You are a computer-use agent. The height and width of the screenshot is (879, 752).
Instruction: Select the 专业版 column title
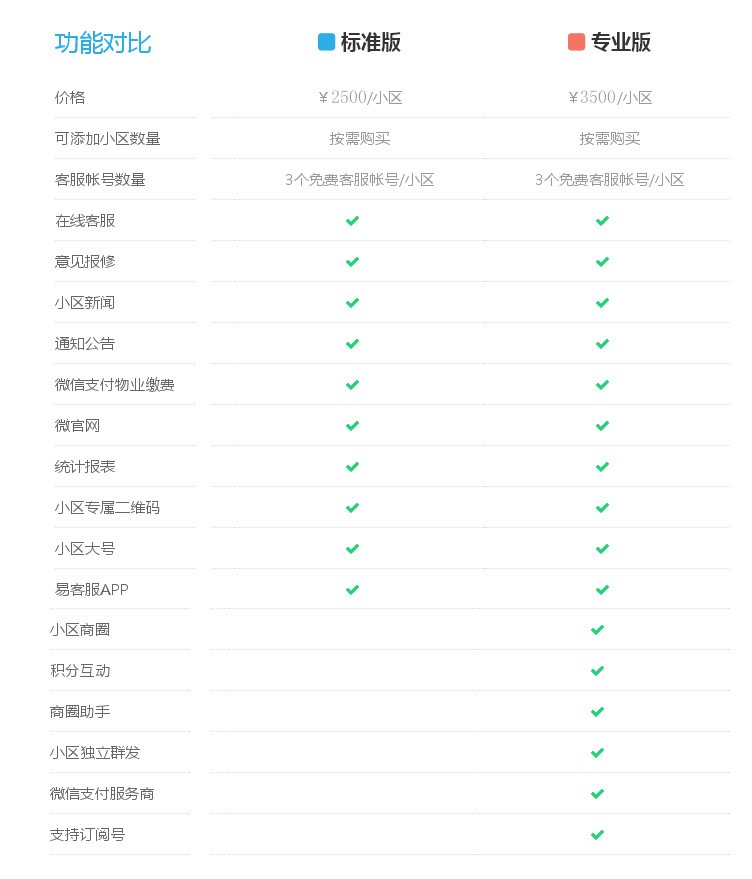click(621, 43)
